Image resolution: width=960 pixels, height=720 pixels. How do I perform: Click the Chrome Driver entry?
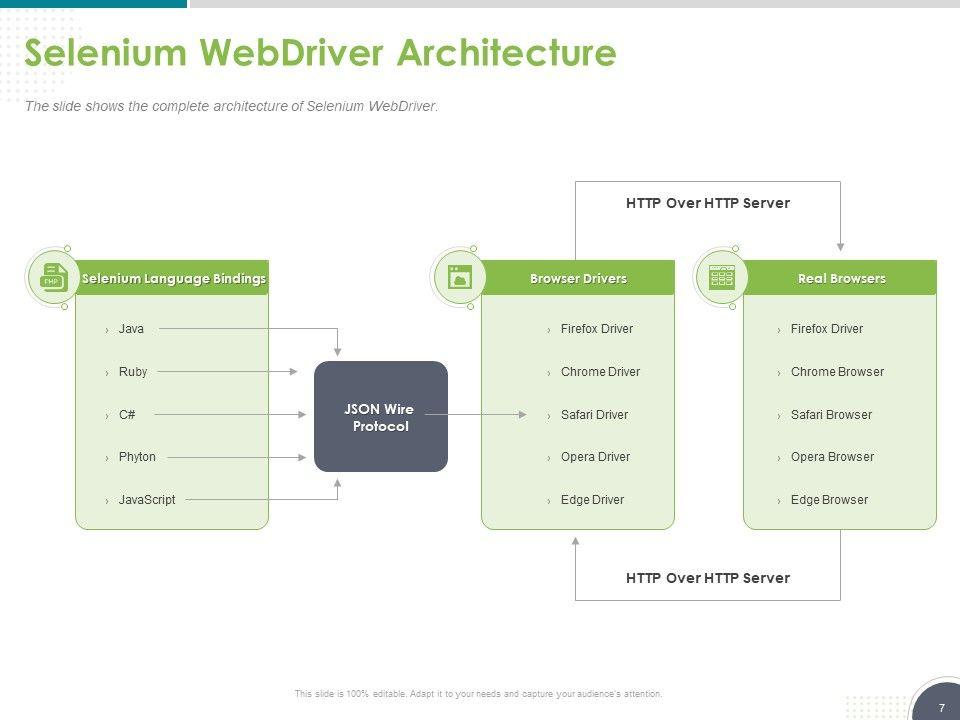tap(600, 372)
